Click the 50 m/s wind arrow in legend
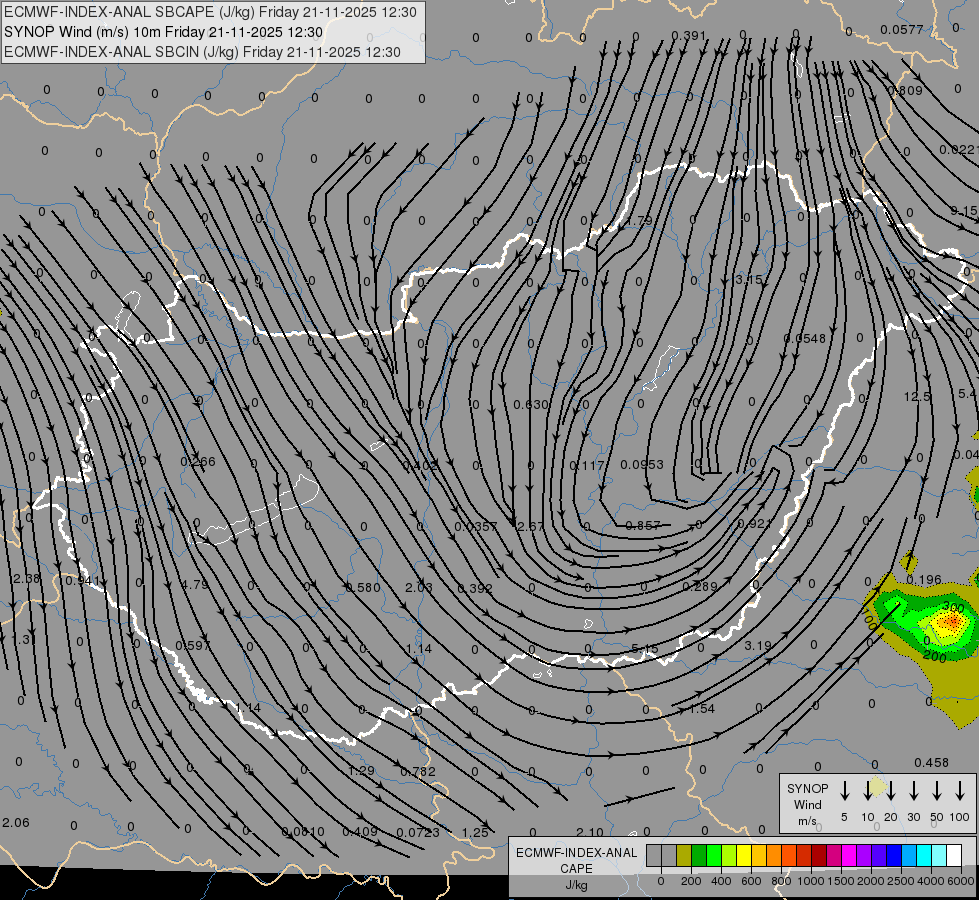Image resolution: width=979 pixels, height=900 pixels. pyautogui.click(x=937, y=791)
